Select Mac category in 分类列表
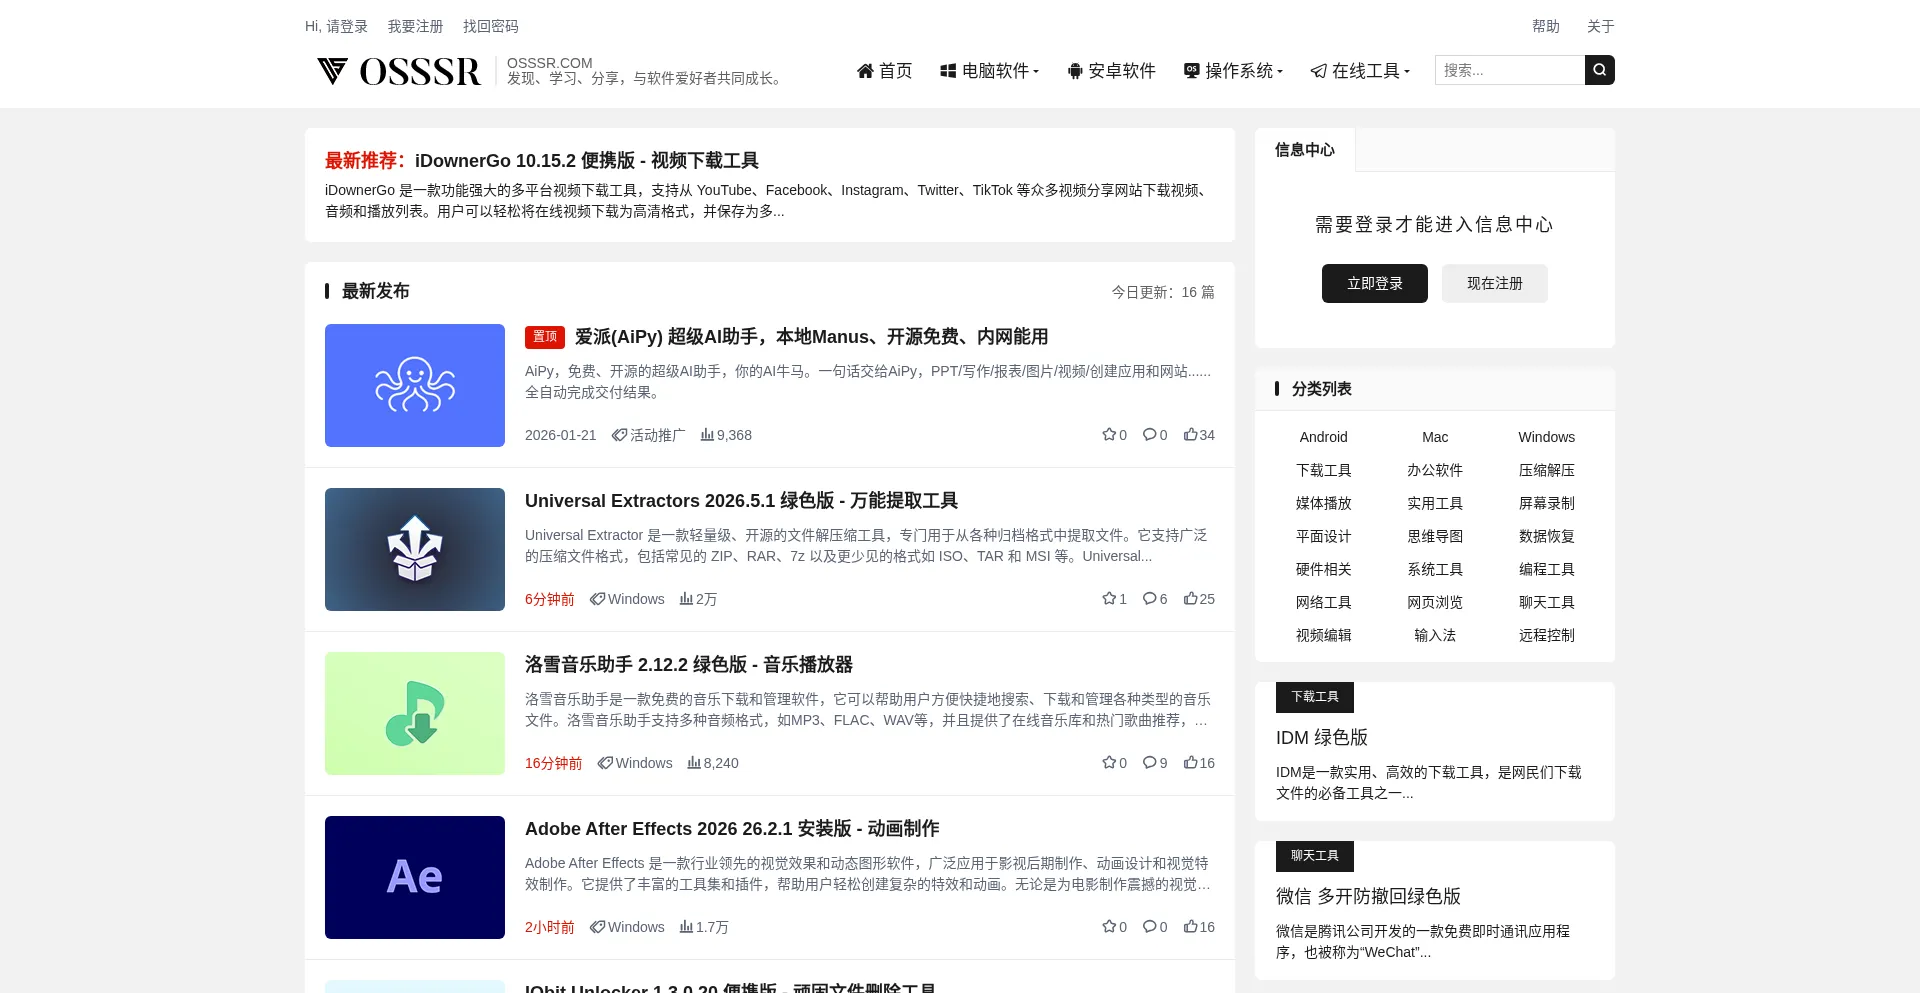1920x993 pixels. (x=1435, y=437)
